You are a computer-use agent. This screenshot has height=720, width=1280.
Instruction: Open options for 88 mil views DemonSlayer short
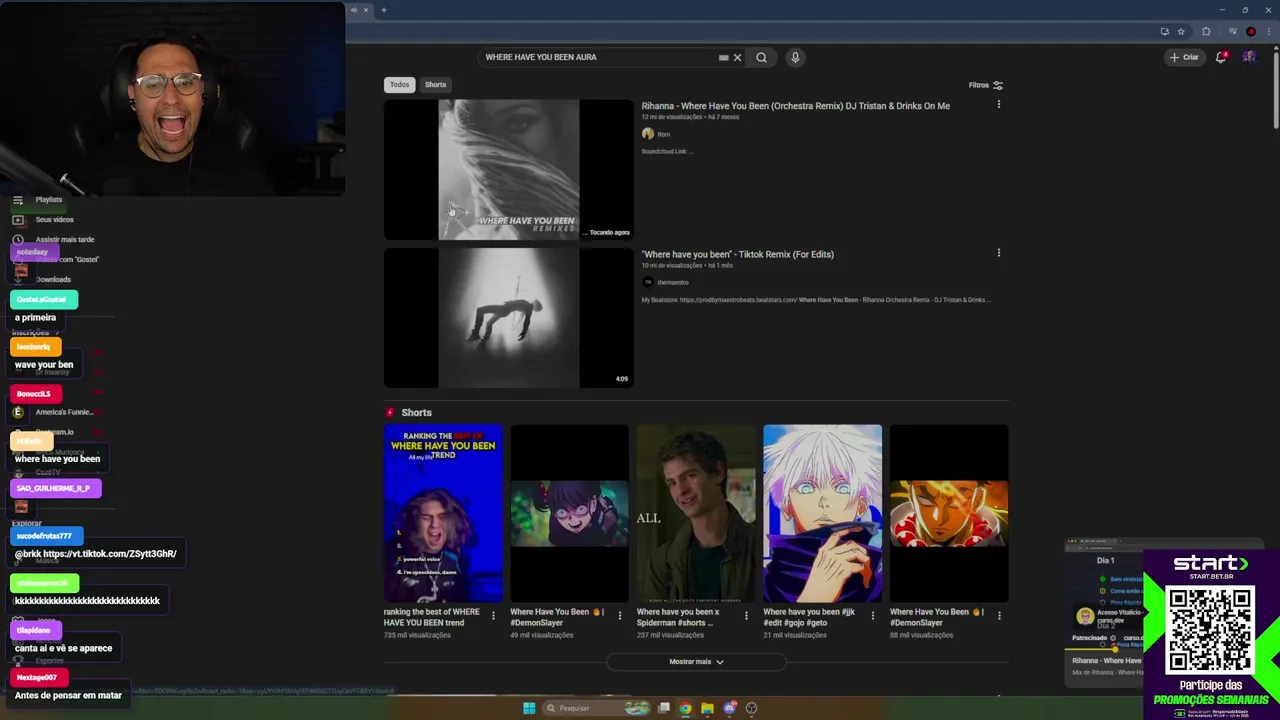[x=999, y=615]
